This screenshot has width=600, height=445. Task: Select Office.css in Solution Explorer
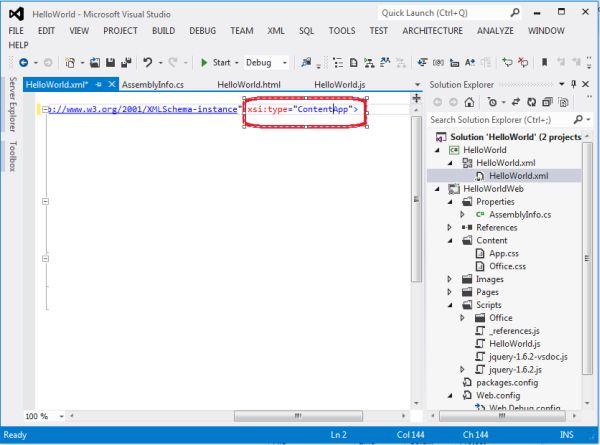pos(507,266)
